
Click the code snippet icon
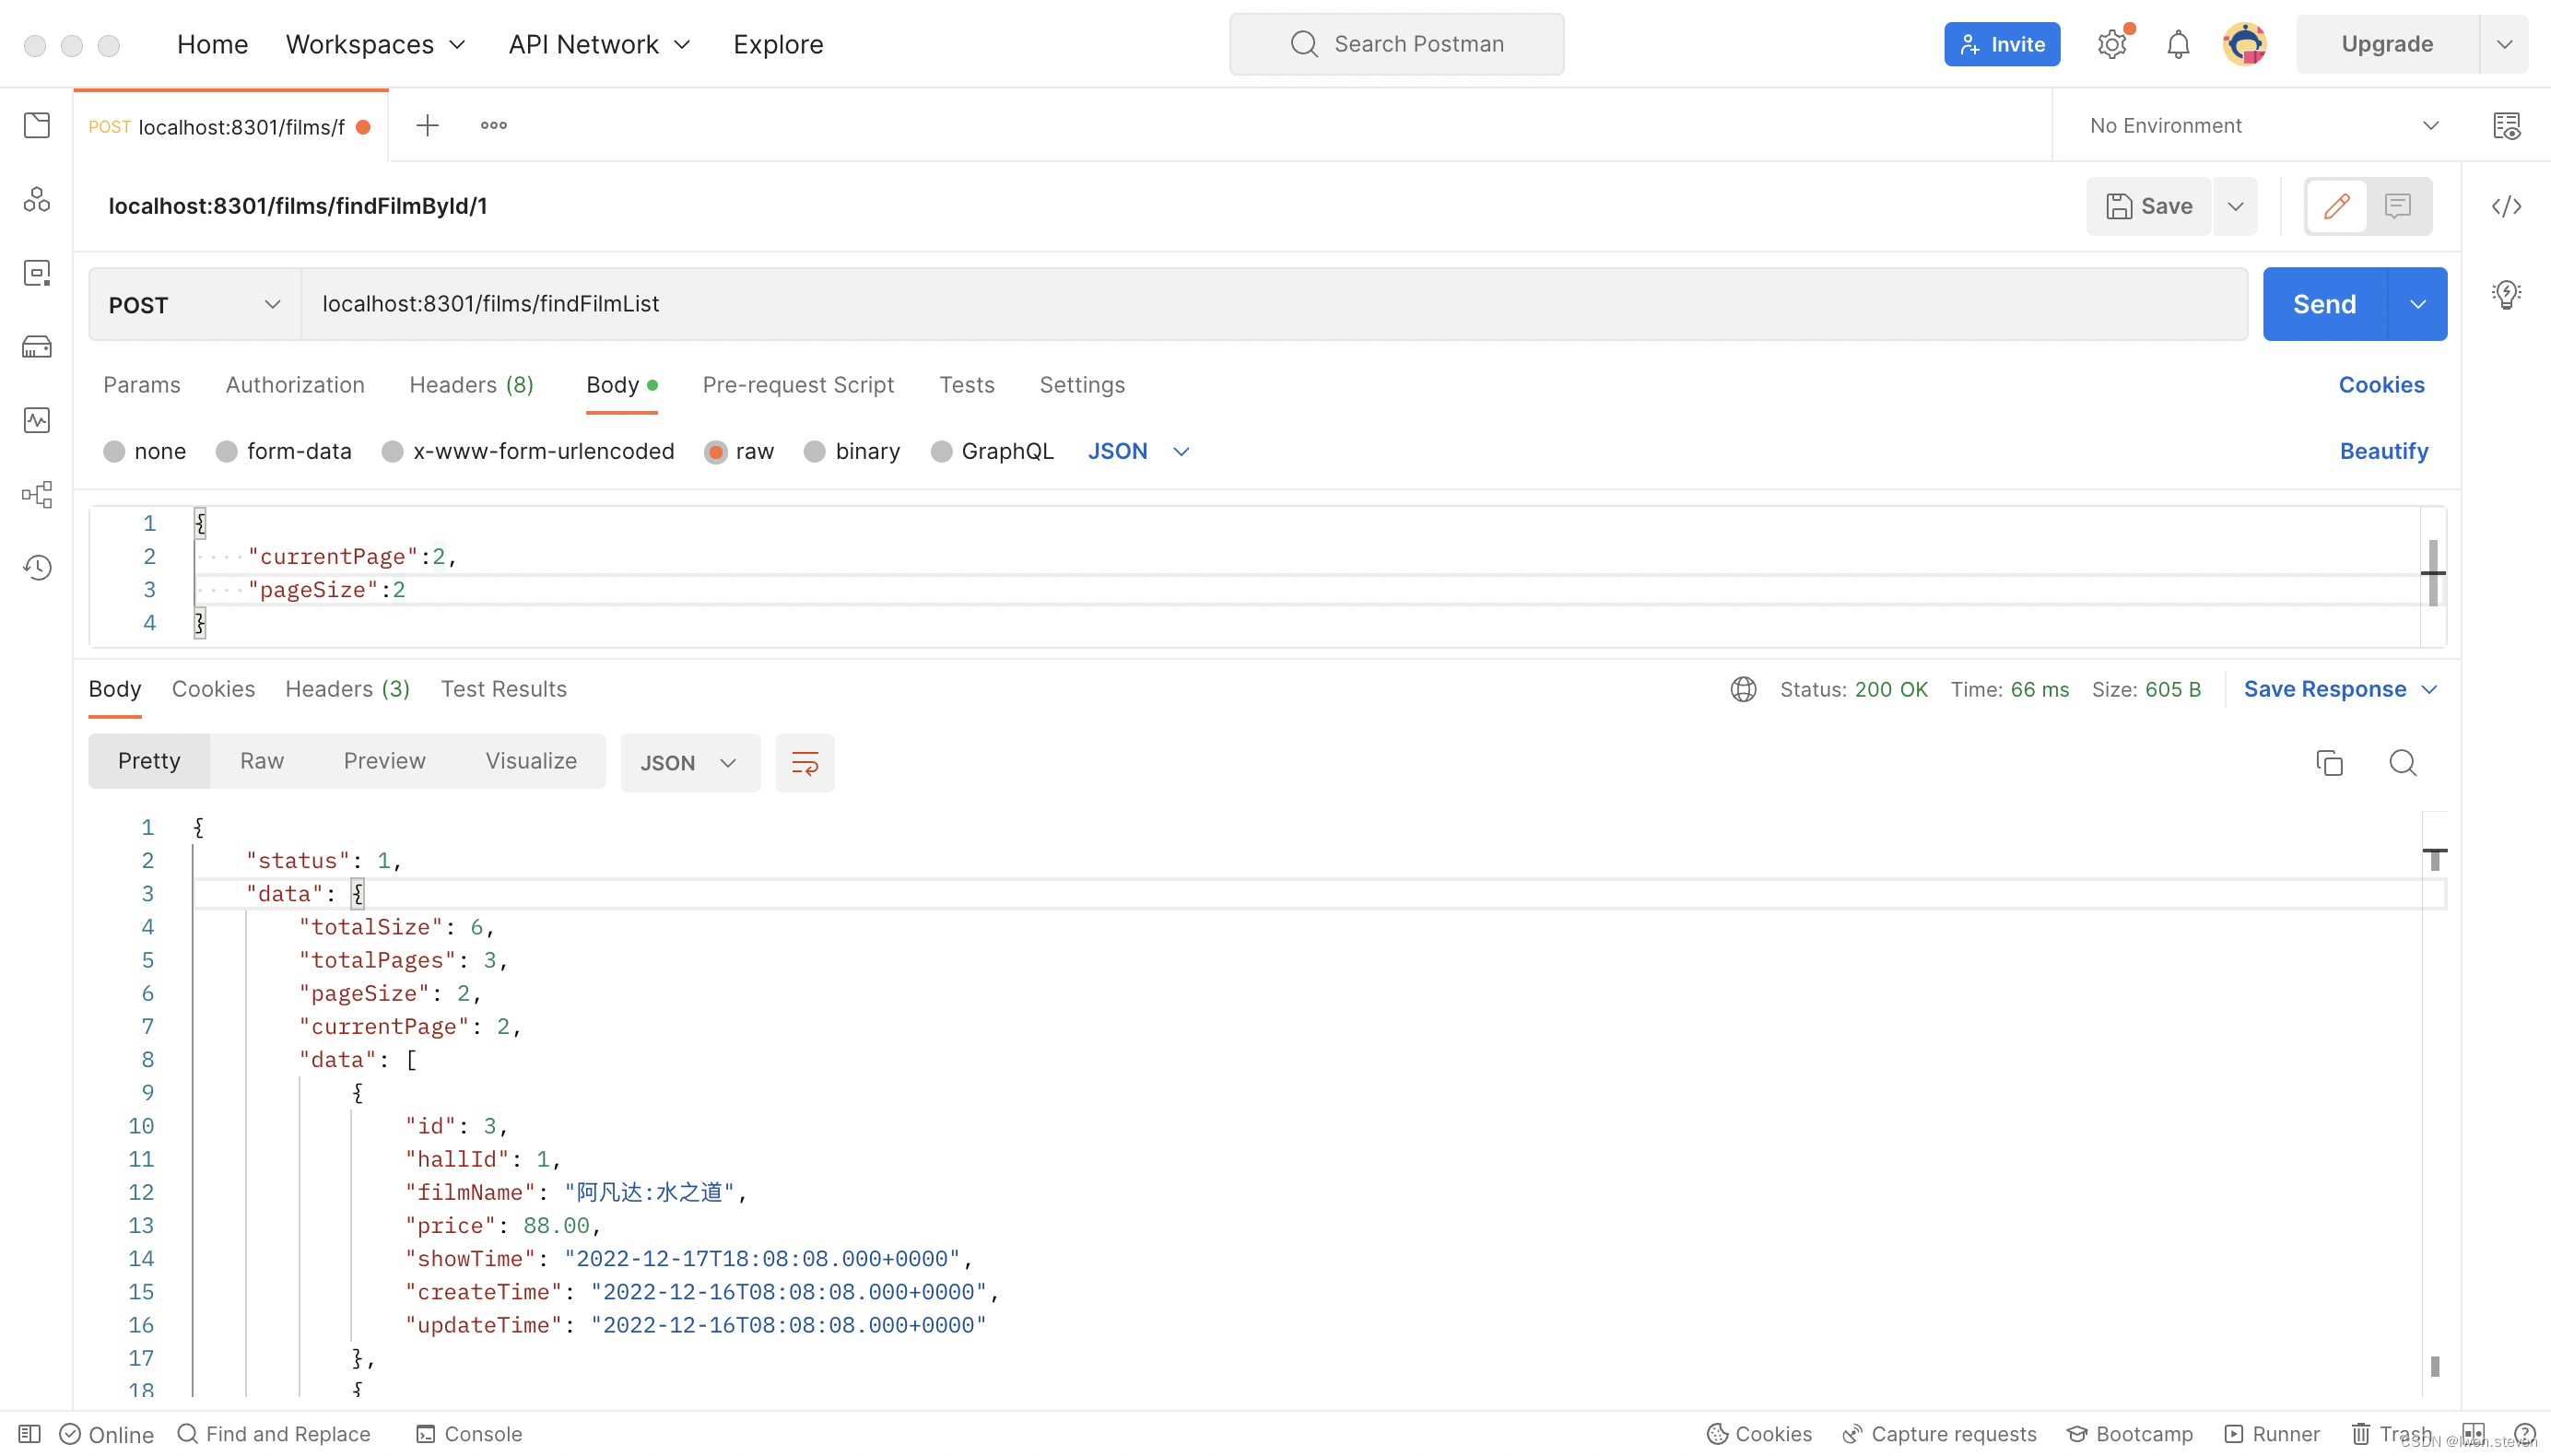[2505, 206]
